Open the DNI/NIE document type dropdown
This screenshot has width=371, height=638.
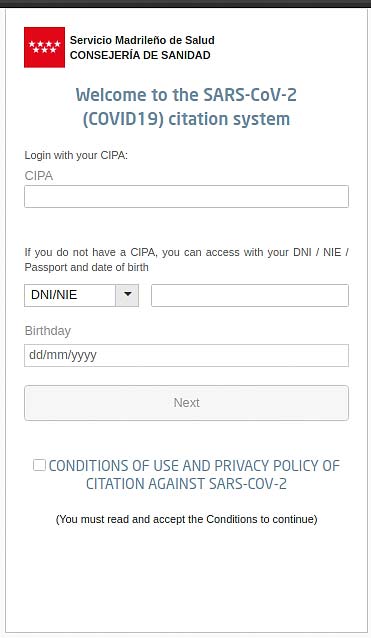pos(81,295)
